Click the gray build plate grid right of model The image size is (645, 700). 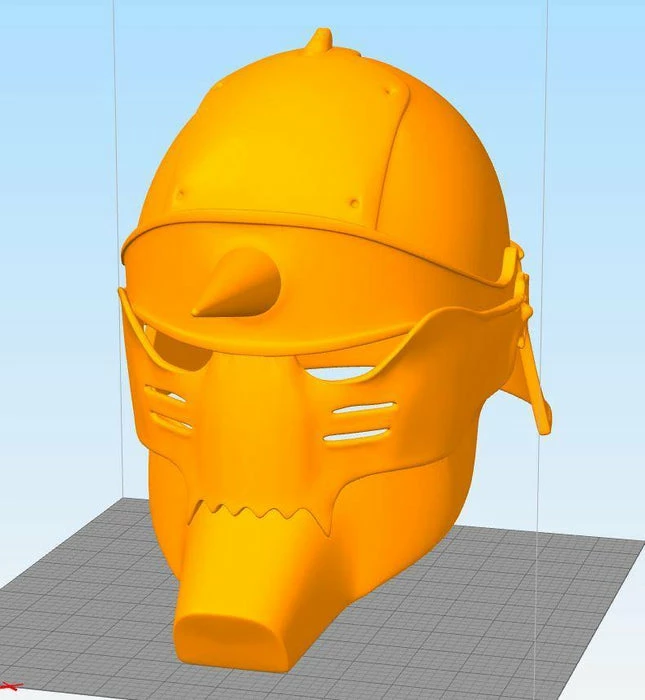560,600
